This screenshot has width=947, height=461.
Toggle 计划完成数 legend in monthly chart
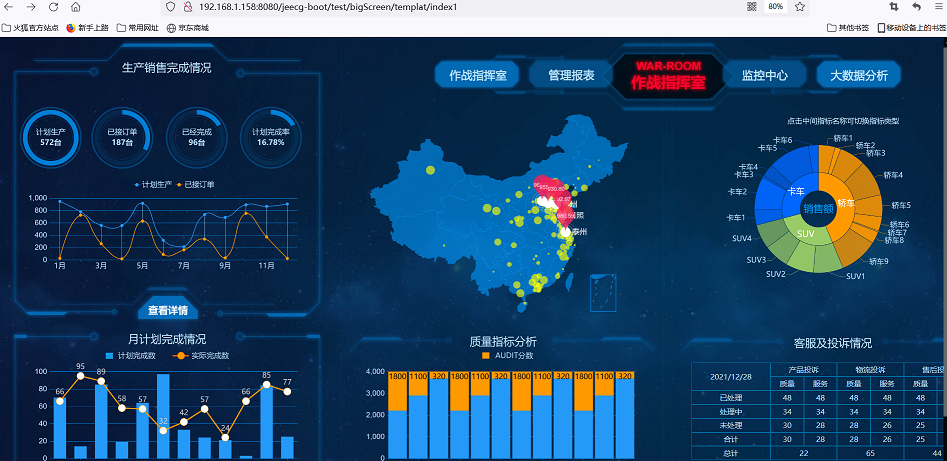click(131, 355)
